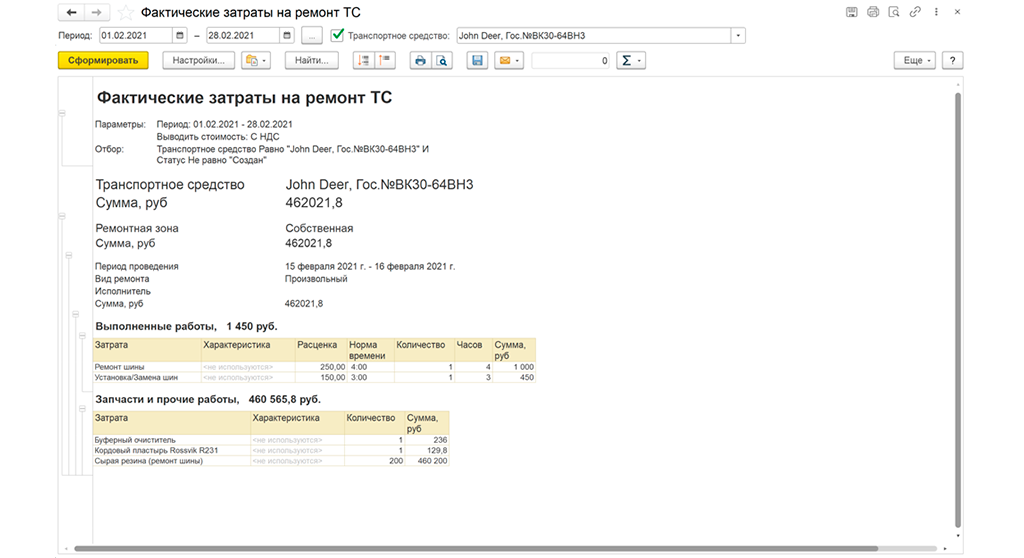Select the vehicle total sum 462021,8 cell
This screenshot has height=558, width=1024.
tap(313, 203)
